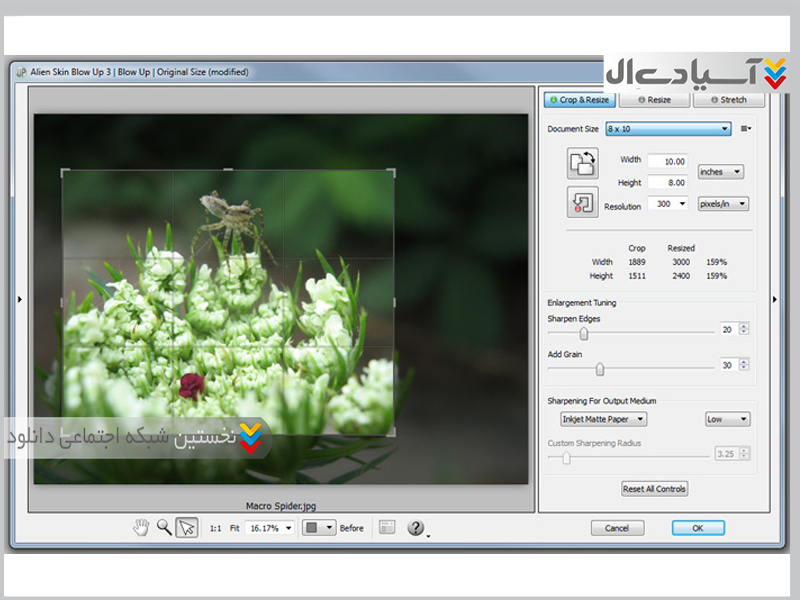
Task: Click the Width input field
Action: click(x=667, y=161)
